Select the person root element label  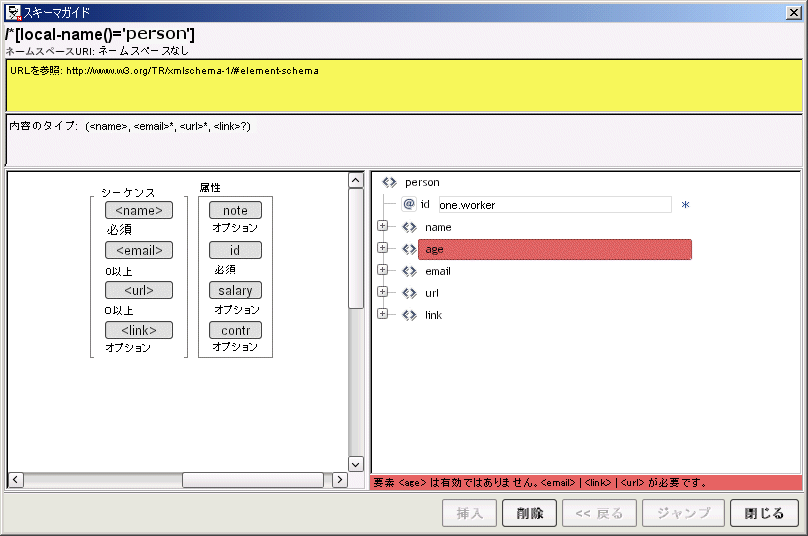tap(422, 182)
